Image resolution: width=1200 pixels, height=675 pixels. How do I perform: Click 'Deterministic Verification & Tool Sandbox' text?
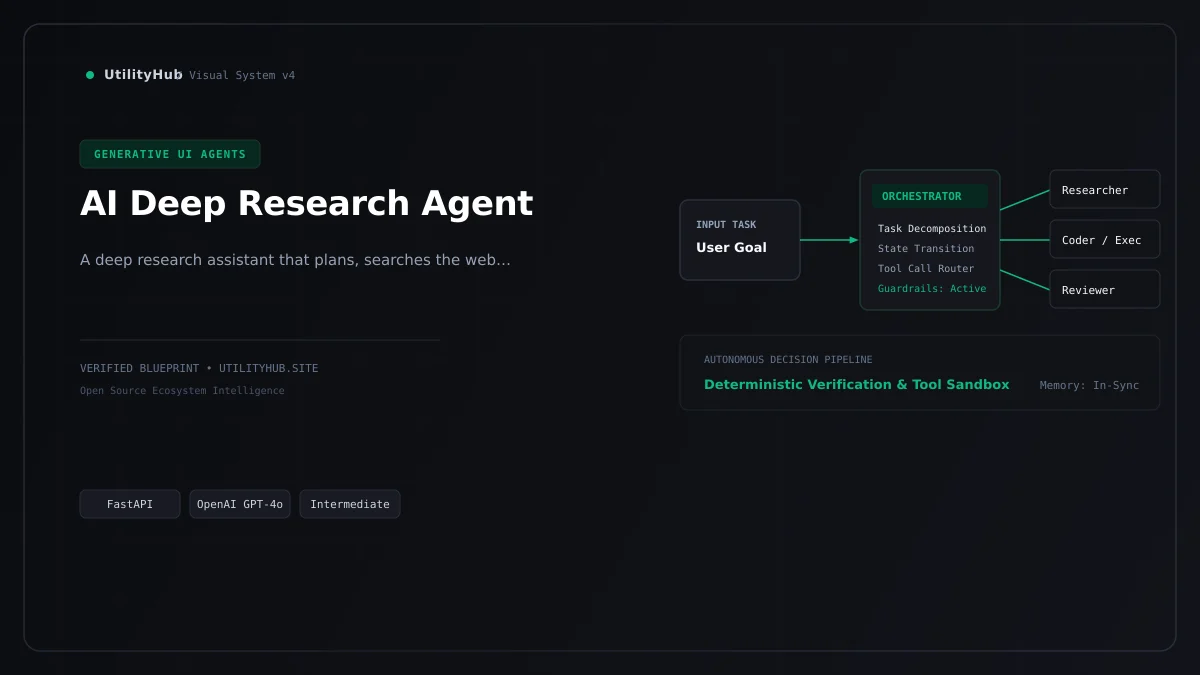pyautogui.click(x=857, y=385)
